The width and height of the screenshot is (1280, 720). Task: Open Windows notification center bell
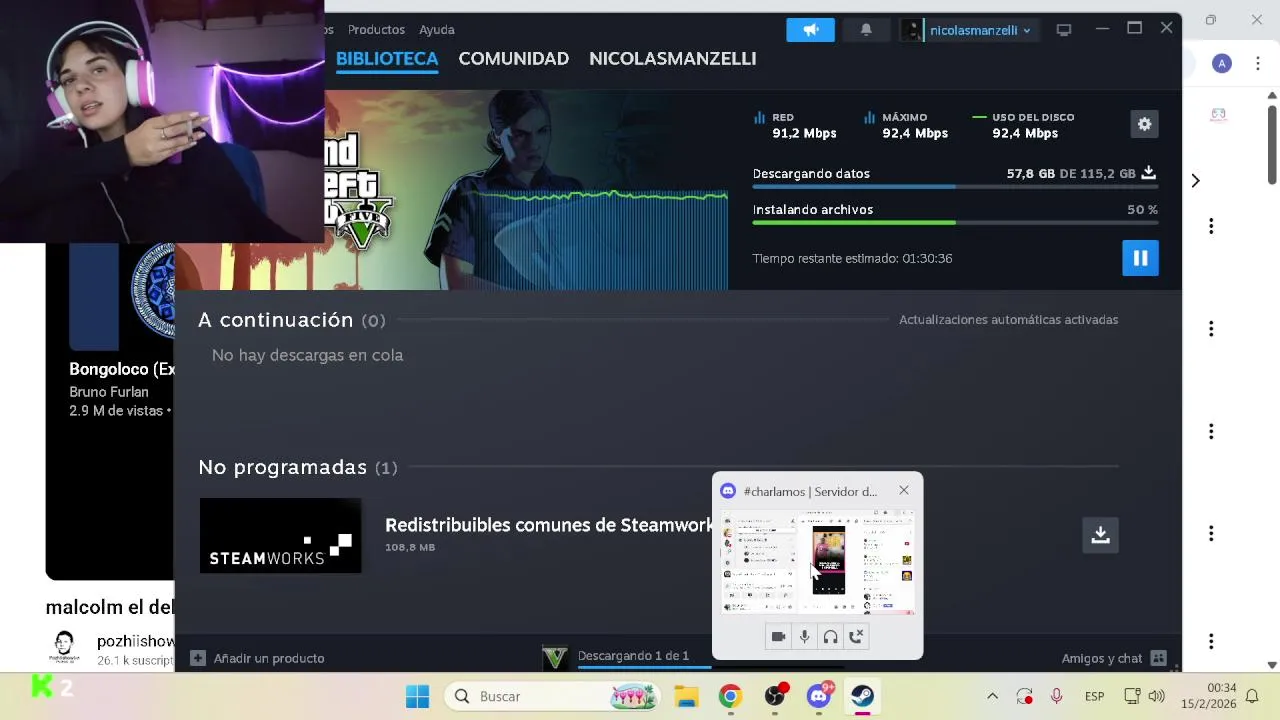(x=1251, y=696)
